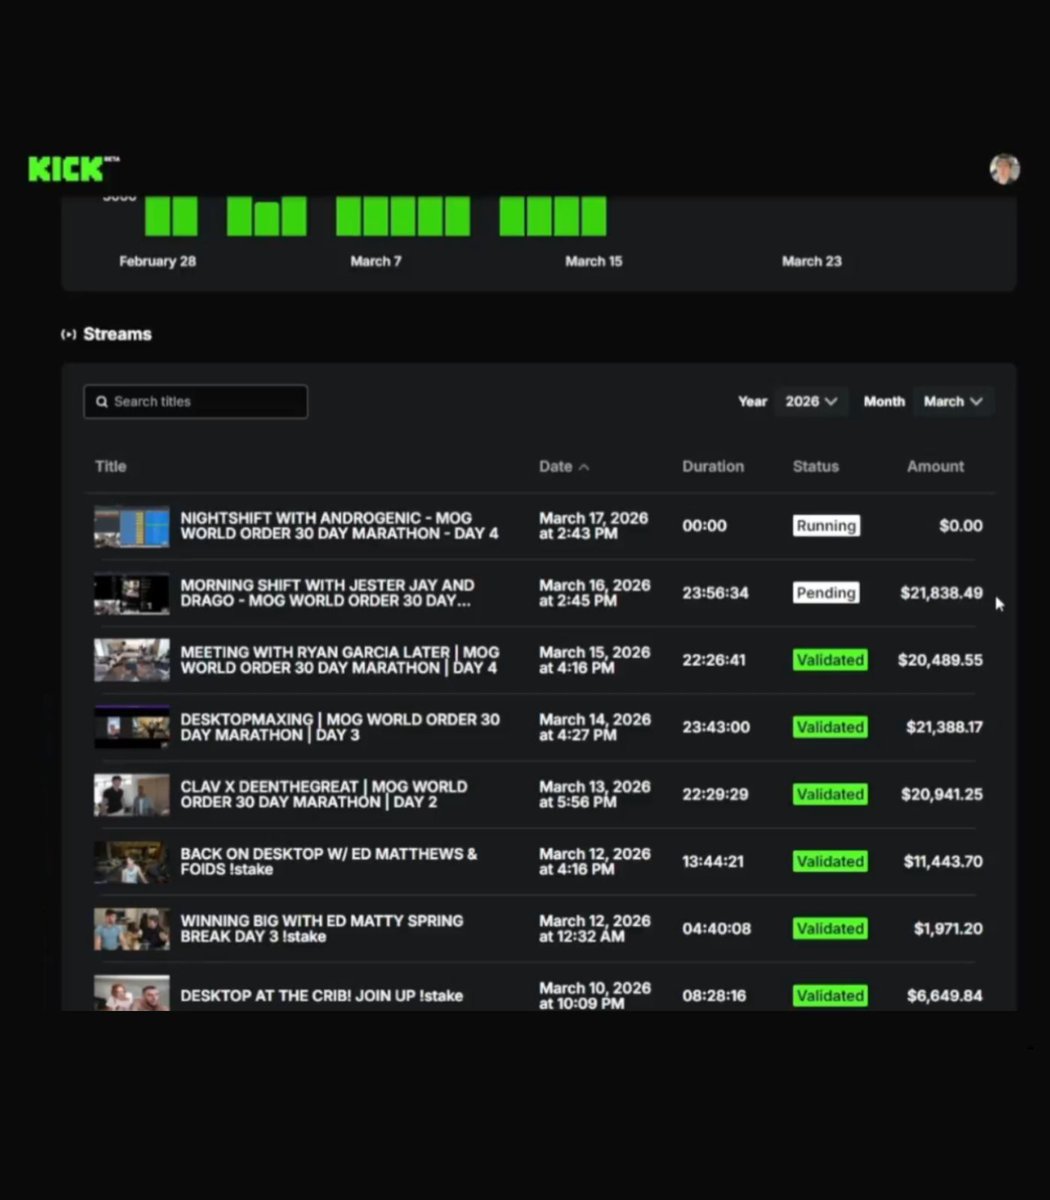1050x1200 pixels.
Task: Select title 'NIGHTSHIFT WITH ANDROGENIC - MOG'
Action: coord(326,518)
